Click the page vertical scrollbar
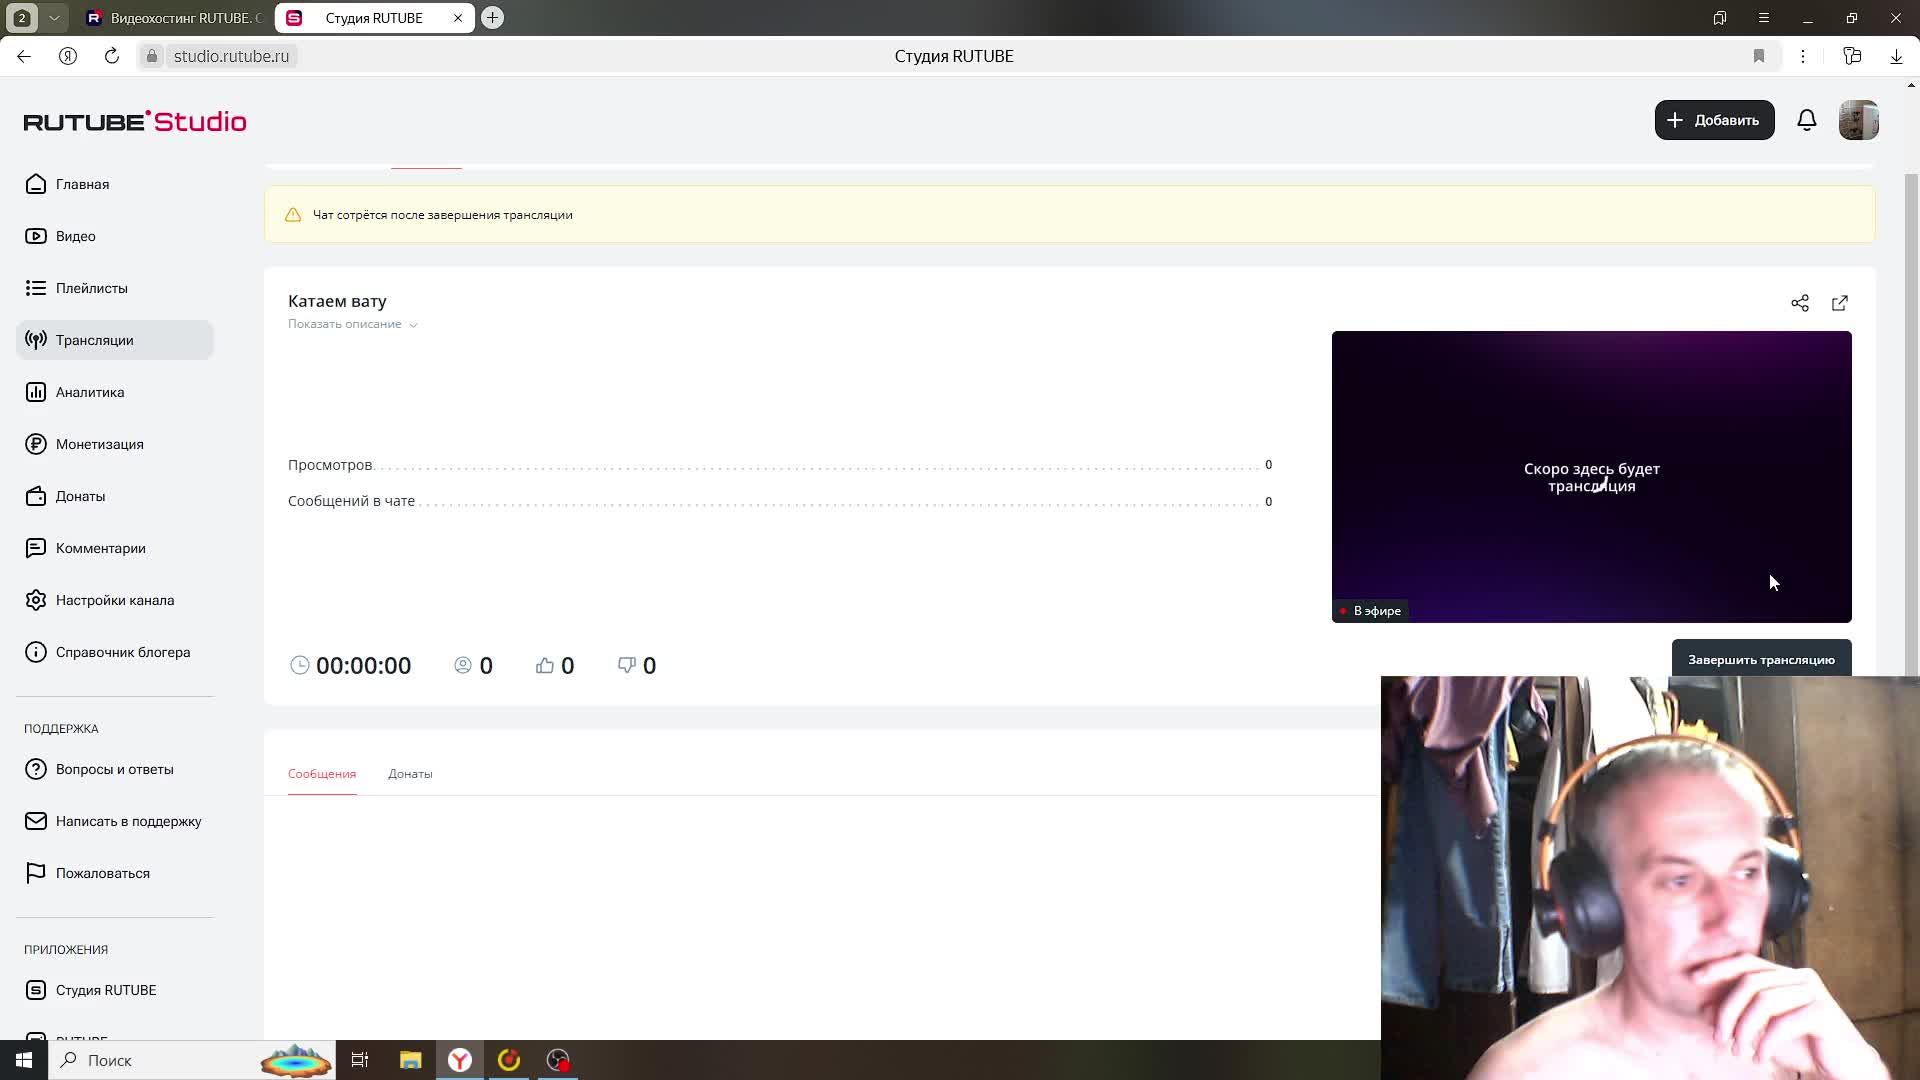The width and height of the screenshot is (1920, 1080). (x=1911, y=400)
